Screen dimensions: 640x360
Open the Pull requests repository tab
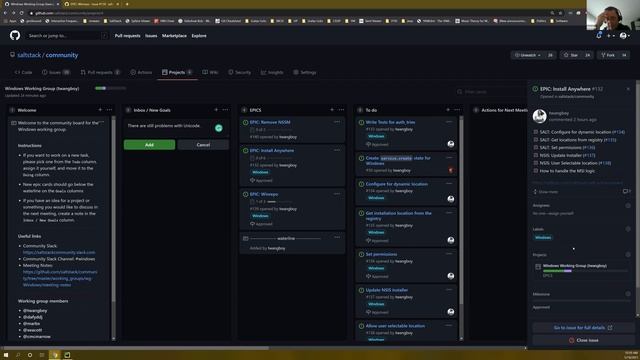coord(100,72)
